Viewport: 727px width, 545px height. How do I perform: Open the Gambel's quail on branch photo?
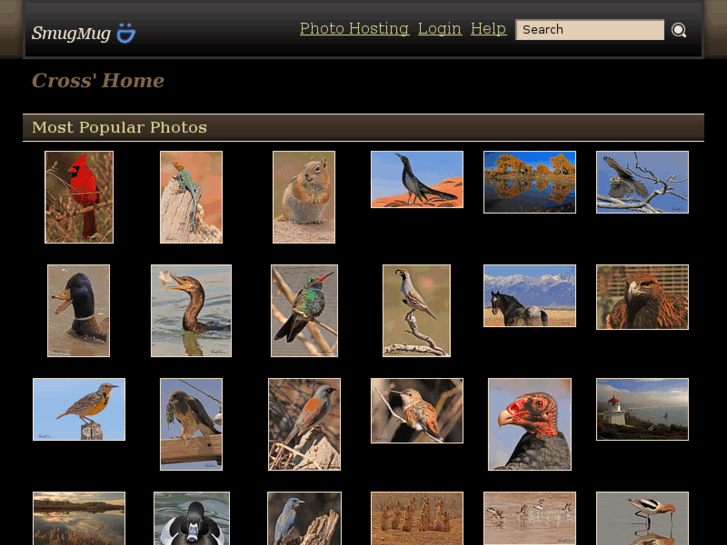click(416, 311)
